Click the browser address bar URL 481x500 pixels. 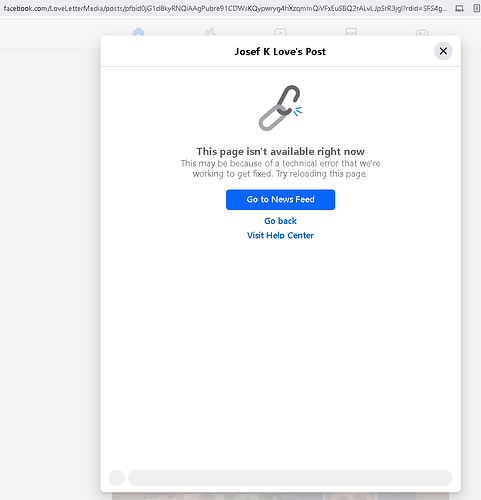coord(225,9)
